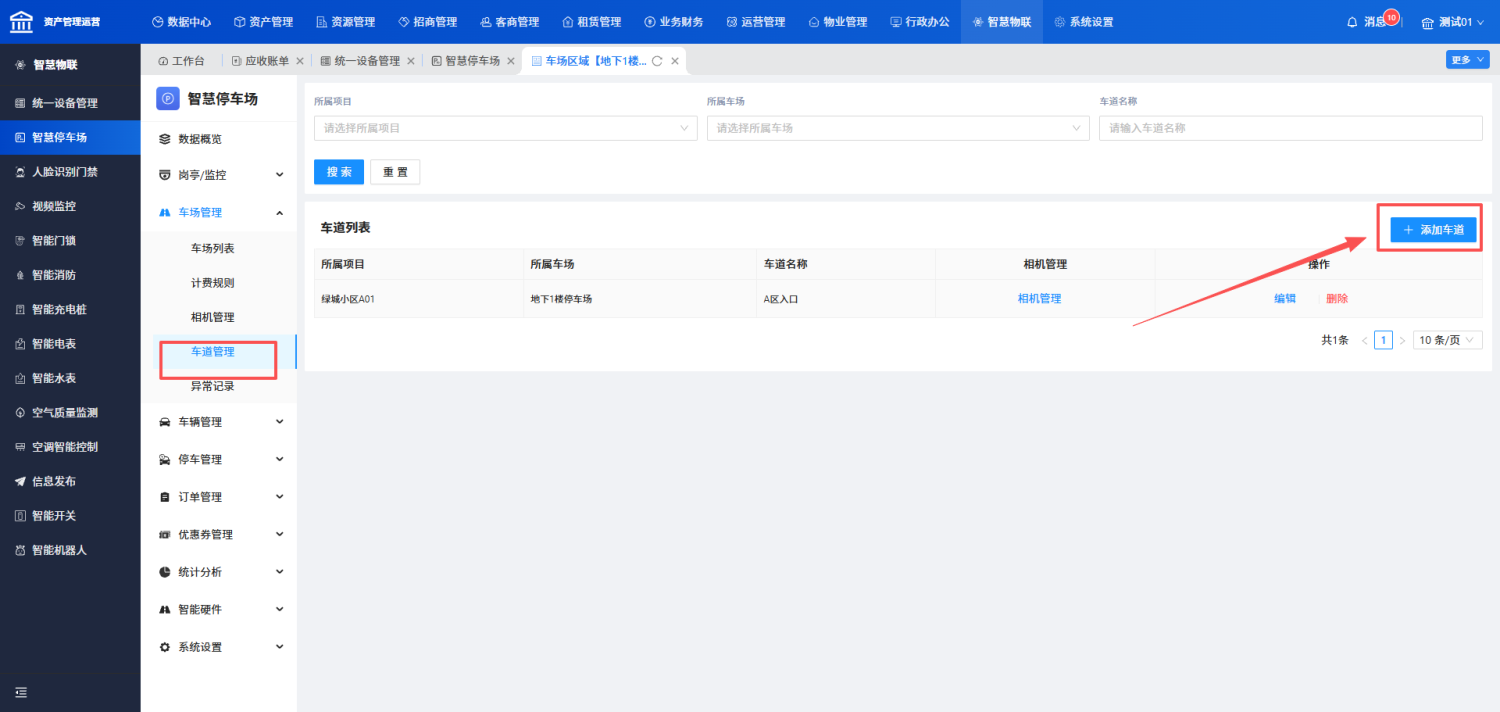The image size is (1500, 712).
Task: Switch to the 应收账单 tab
Action: (260, 61)
